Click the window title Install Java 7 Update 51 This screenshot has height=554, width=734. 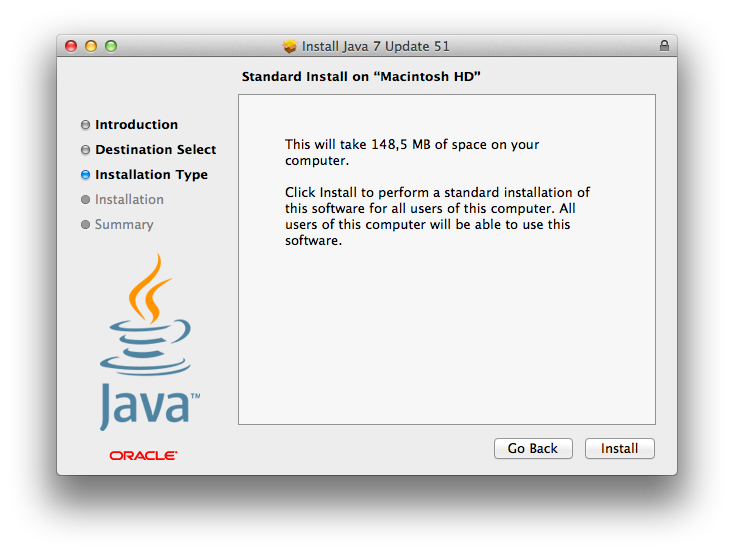375,46
